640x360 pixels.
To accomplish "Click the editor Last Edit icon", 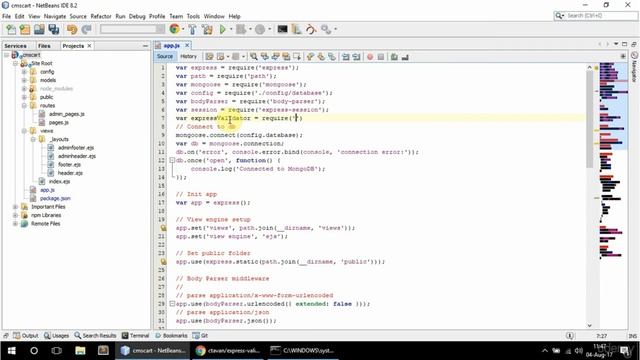I will click(x=209, y=57).
